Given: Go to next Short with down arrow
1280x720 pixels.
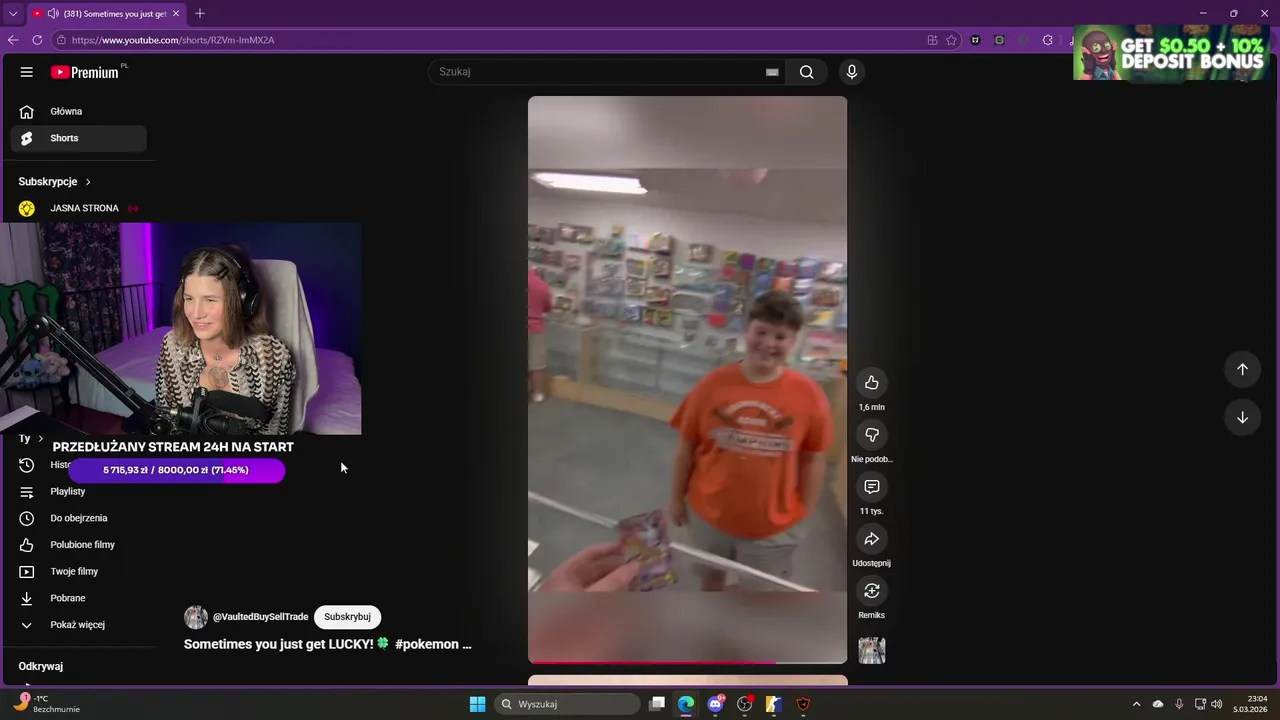Looking at the screenshot, I should 1242,417.
